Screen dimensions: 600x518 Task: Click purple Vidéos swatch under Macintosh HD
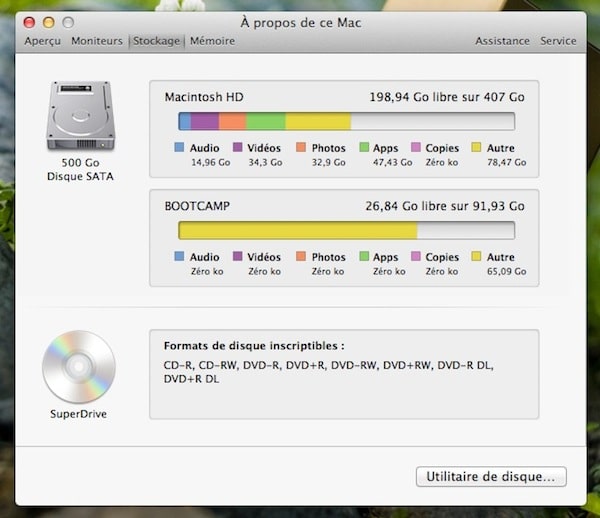click(237, 147)
